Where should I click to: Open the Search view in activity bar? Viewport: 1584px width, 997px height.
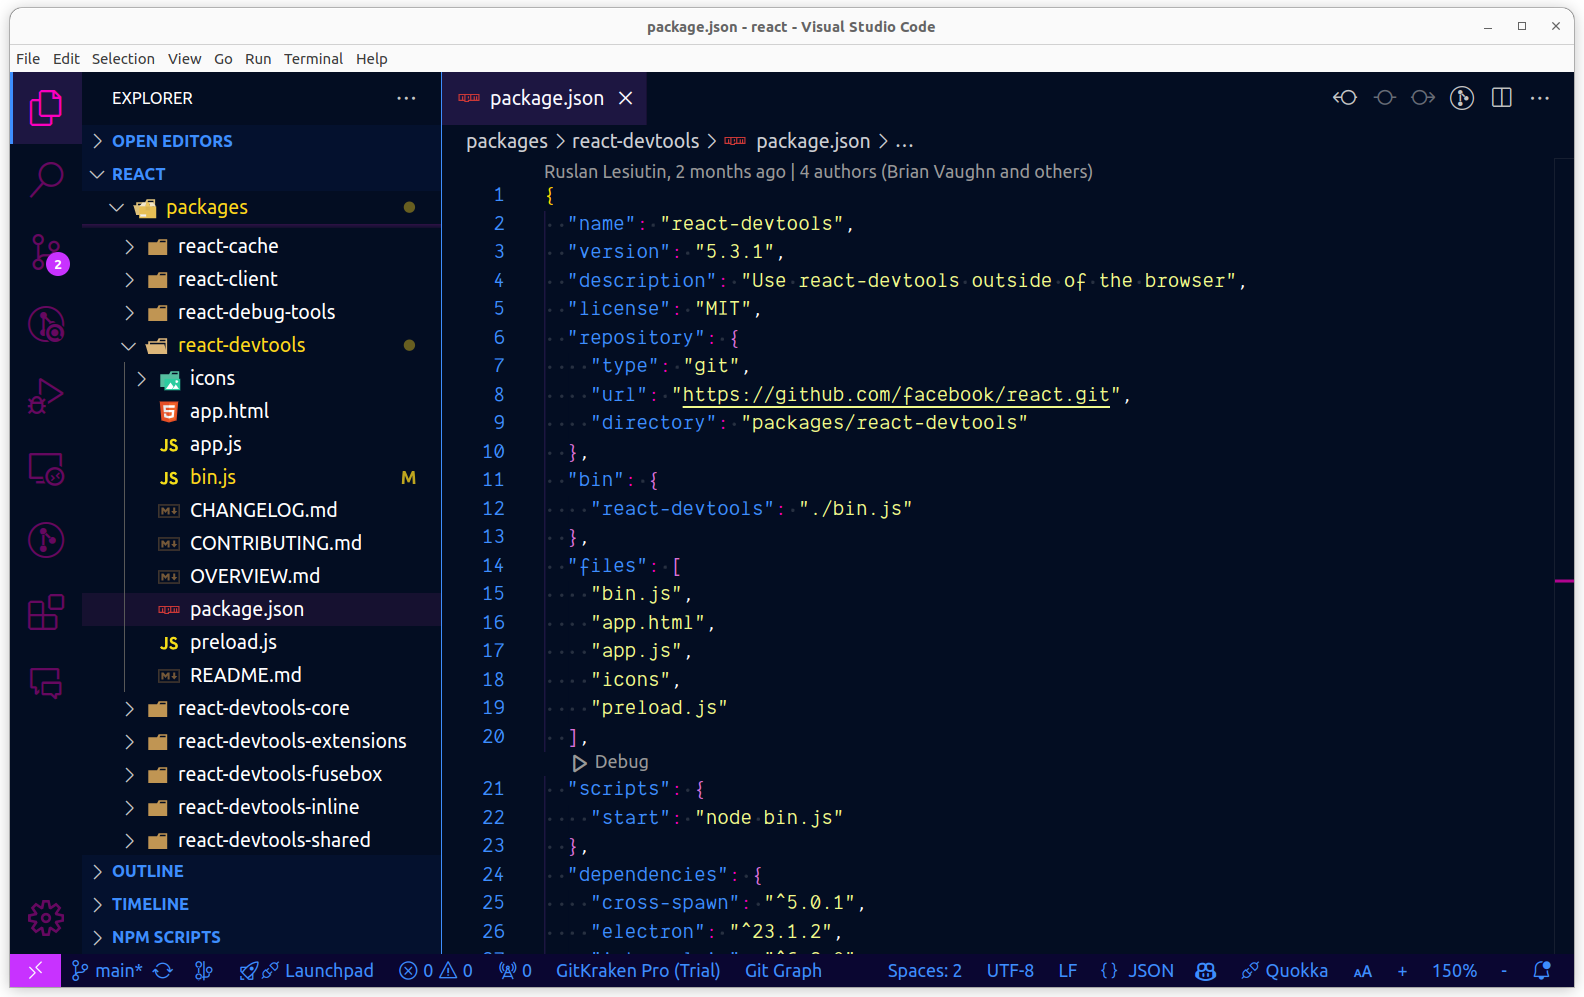pyautogui.click(x=46, y=181)
